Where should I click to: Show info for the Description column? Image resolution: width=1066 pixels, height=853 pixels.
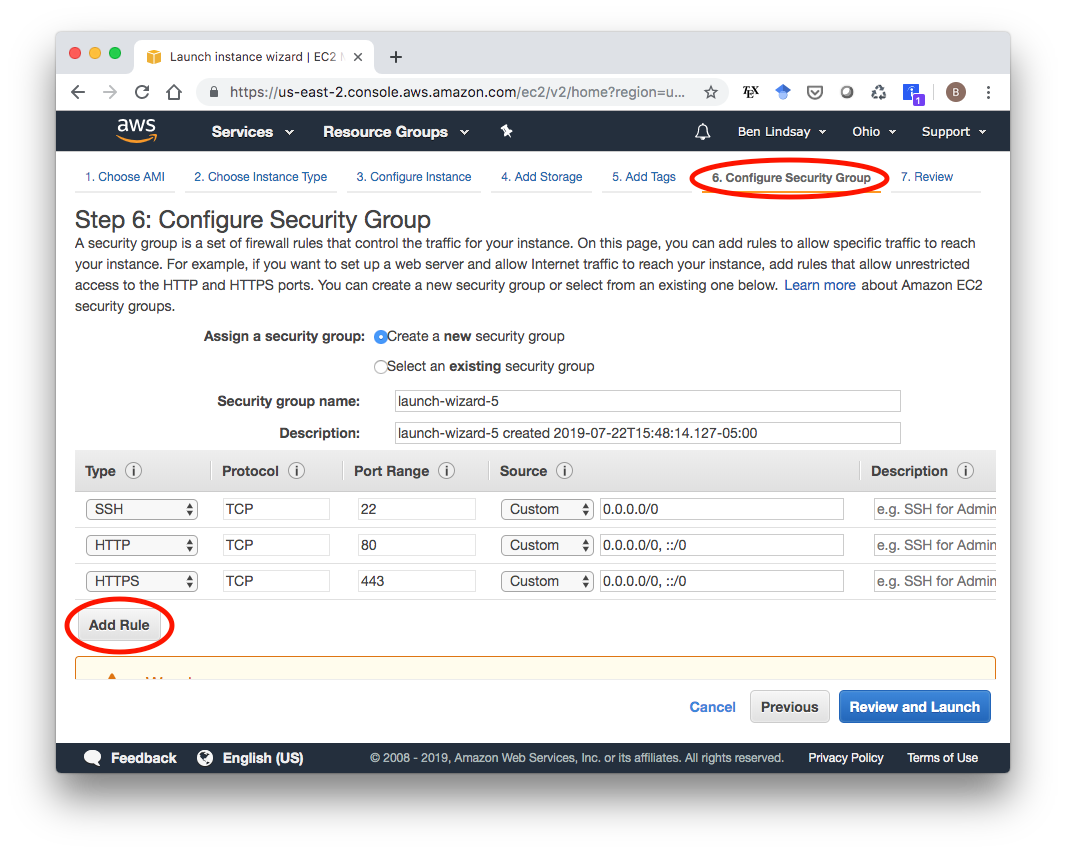coord(965,470)
